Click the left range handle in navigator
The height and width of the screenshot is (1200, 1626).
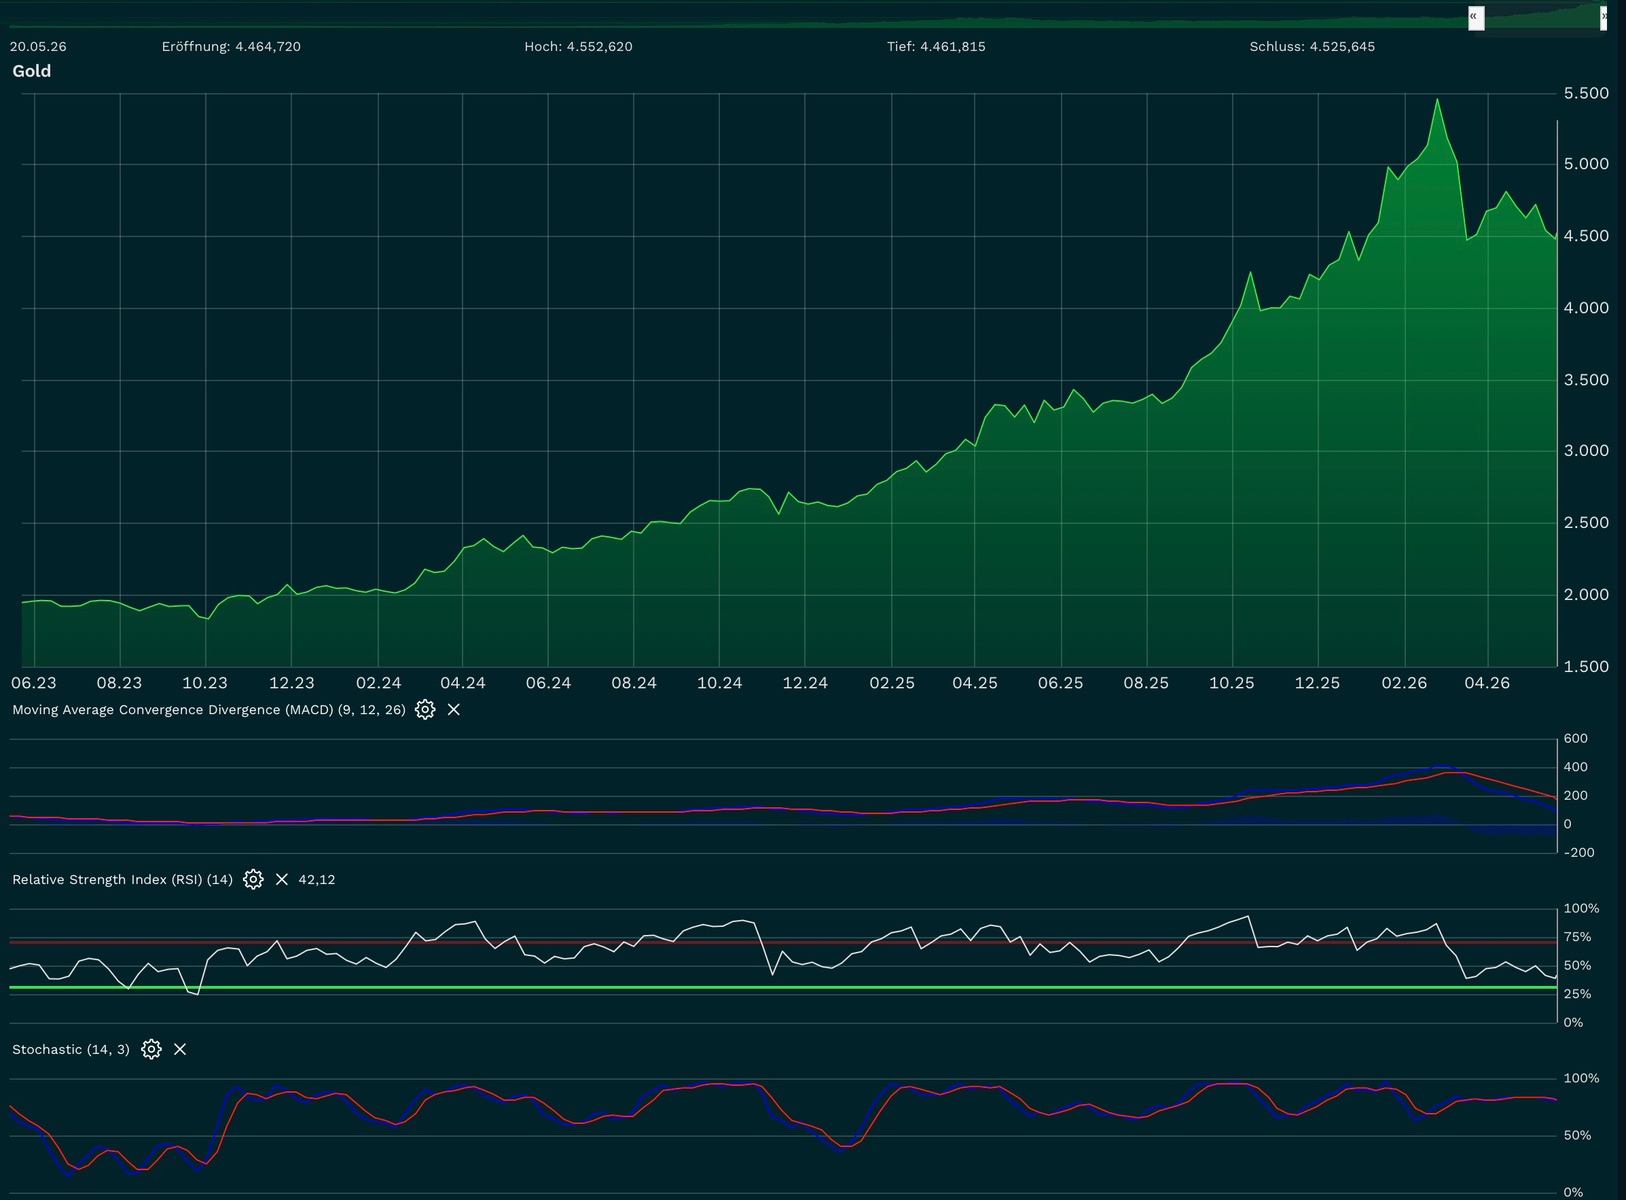click(x=1475, y=17)
